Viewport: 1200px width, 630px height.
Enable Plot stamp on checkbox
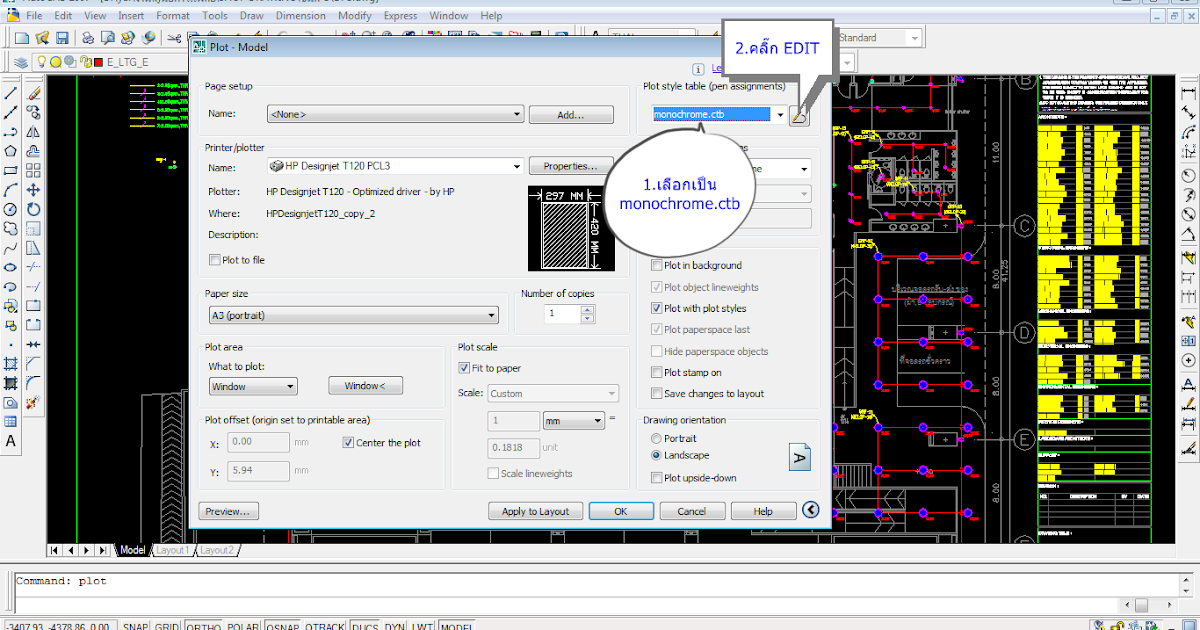657,373
